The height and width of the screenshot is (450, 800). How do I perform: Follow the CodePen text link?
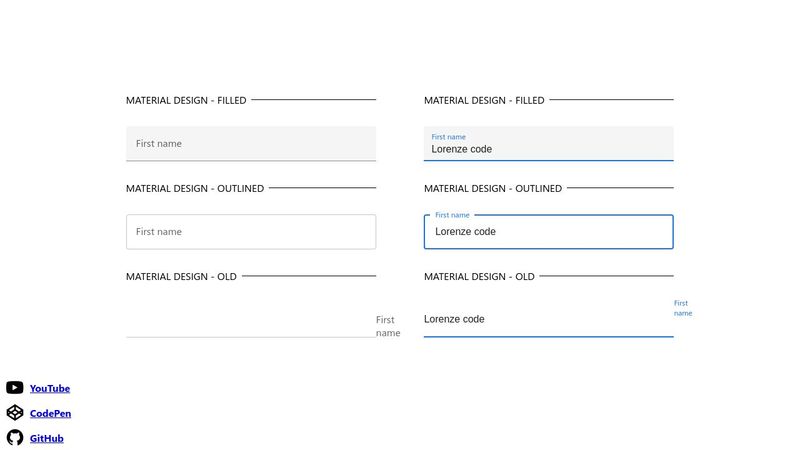pyautogui.click(x=50, y=414)
